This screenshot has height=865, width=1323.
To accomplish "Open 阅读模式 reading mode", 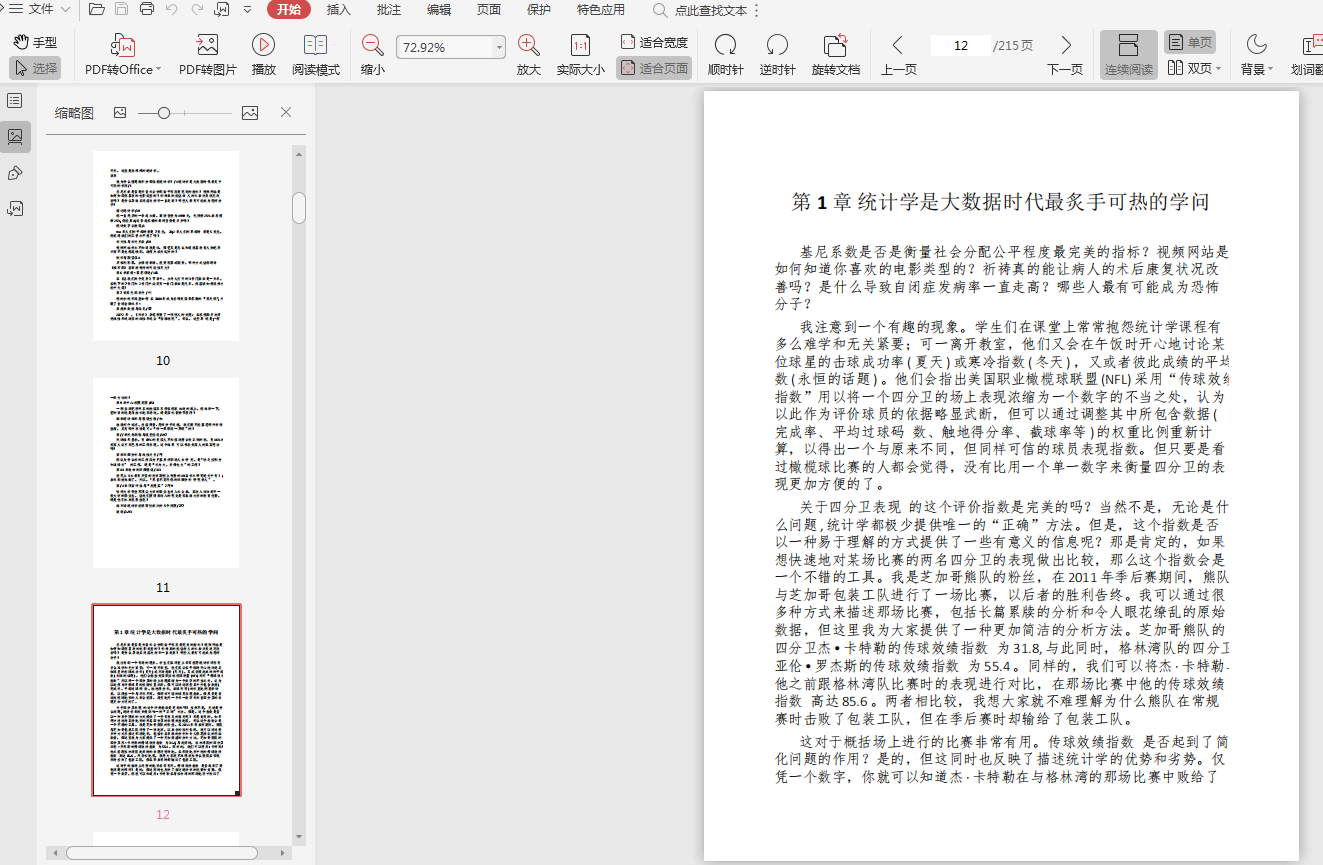I will [315, 45].
